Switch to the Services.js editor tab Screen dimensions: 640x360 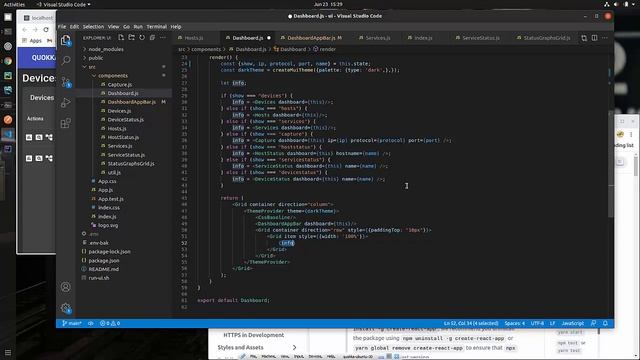[378, 38]
